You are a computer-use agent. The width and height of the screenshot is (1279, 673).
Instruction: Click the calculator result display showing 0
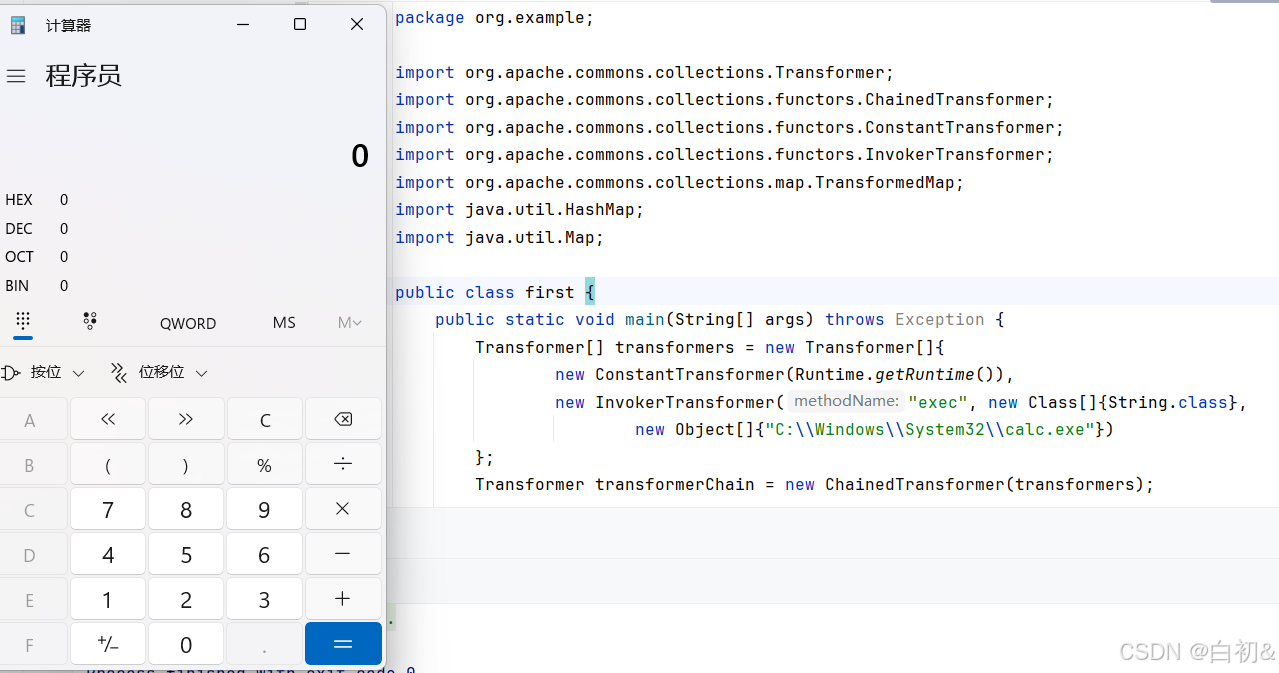(360, 156)
